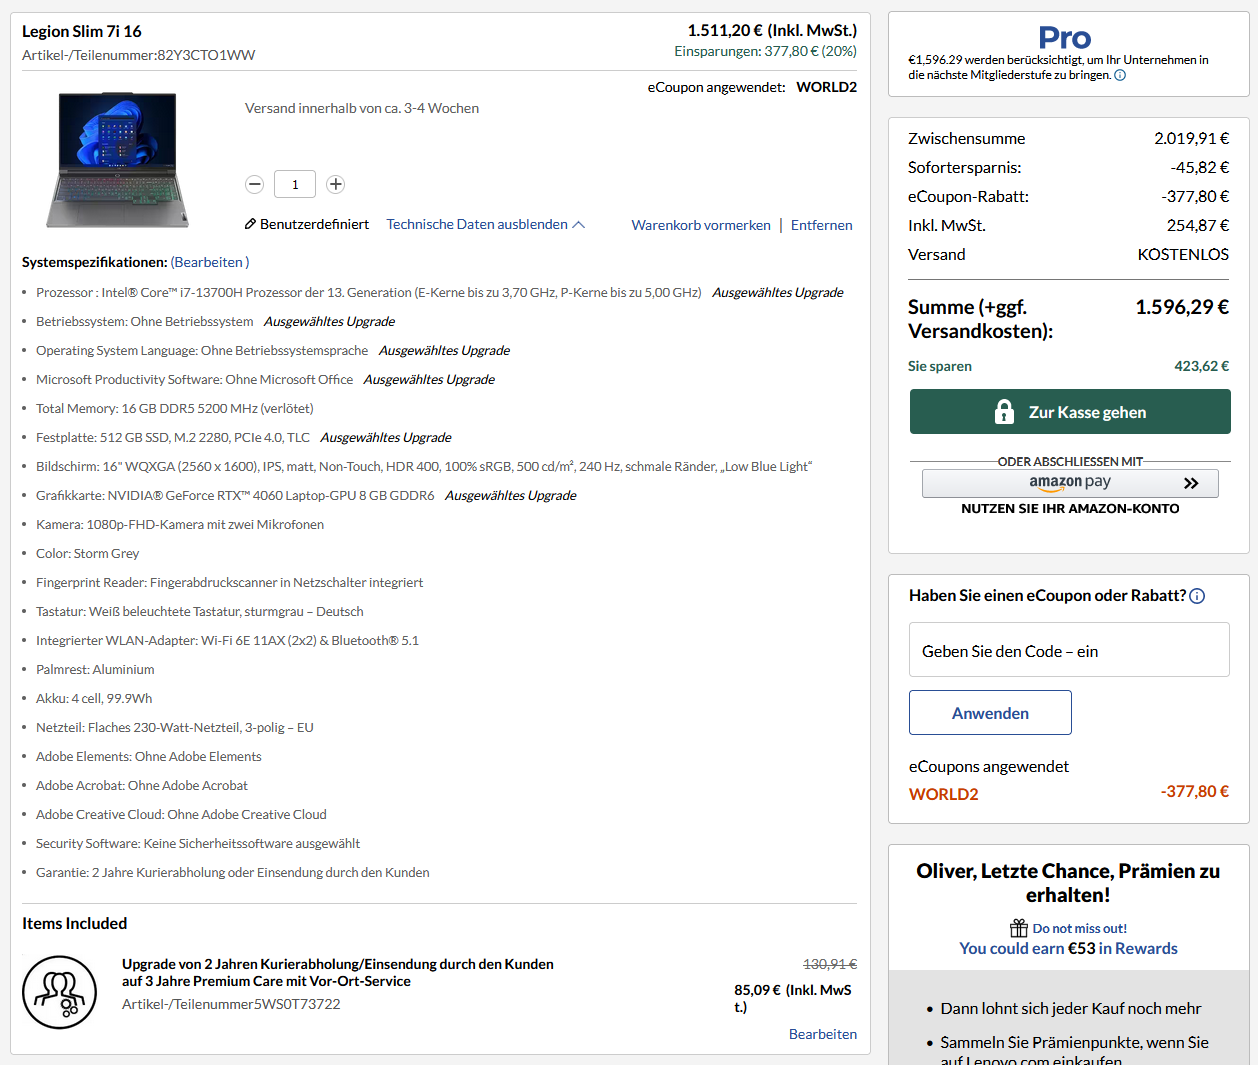Open the Bearbeiten link for Systemspezifikationen

pos(210,262)
